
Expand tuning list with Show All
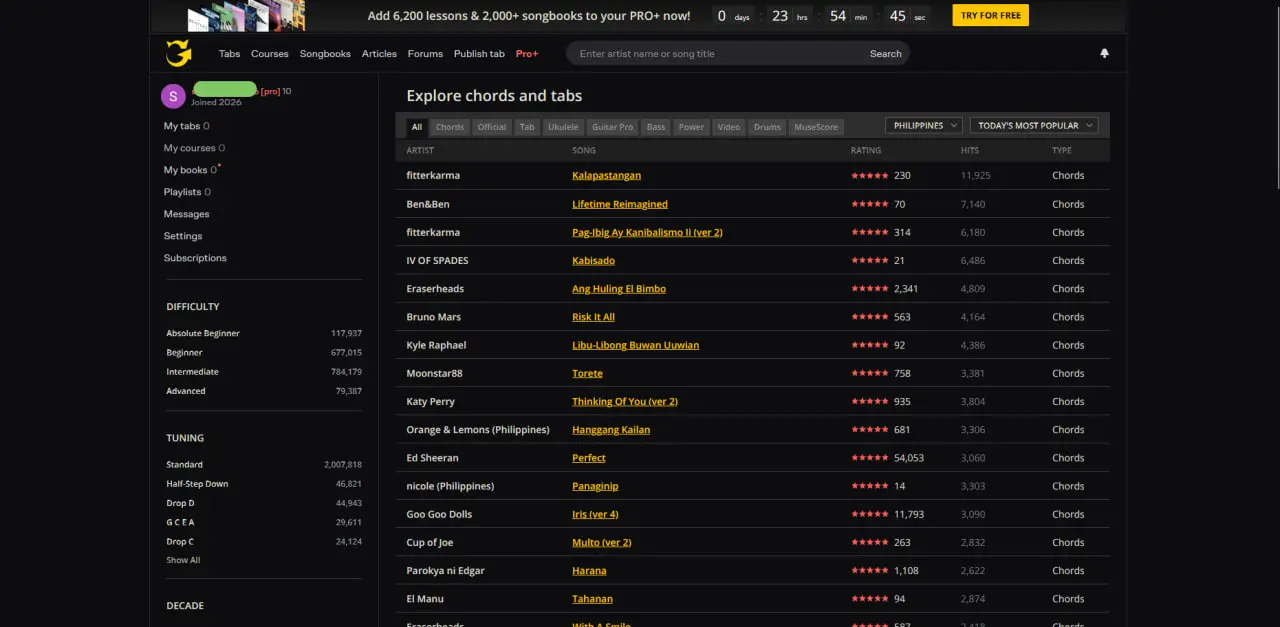183,560
